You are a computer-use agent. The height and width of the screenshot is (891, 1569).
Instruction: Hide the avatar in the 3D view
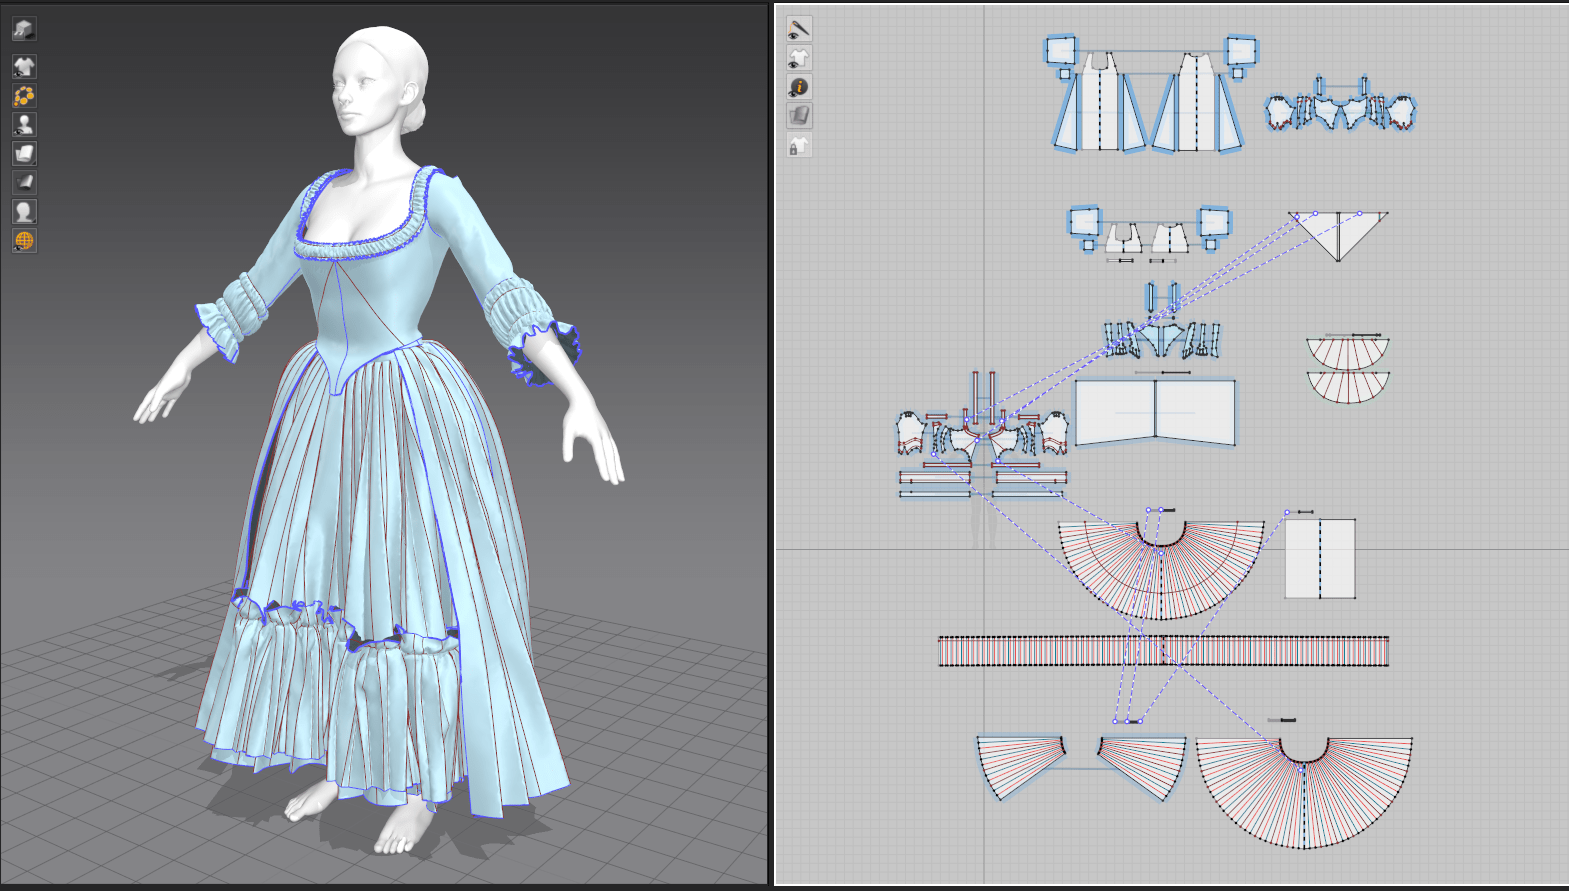[x=24, y=125]
